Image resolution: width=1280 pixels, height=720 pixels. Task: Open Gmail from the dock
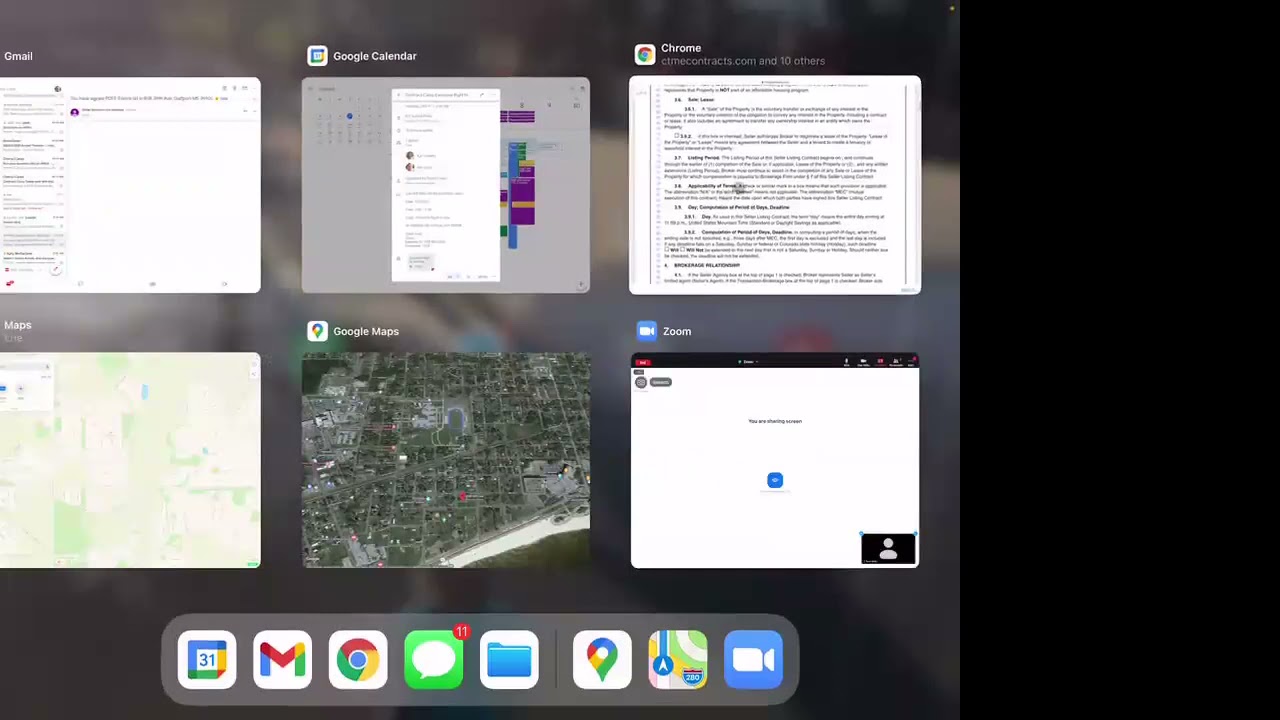click(282, 660)
